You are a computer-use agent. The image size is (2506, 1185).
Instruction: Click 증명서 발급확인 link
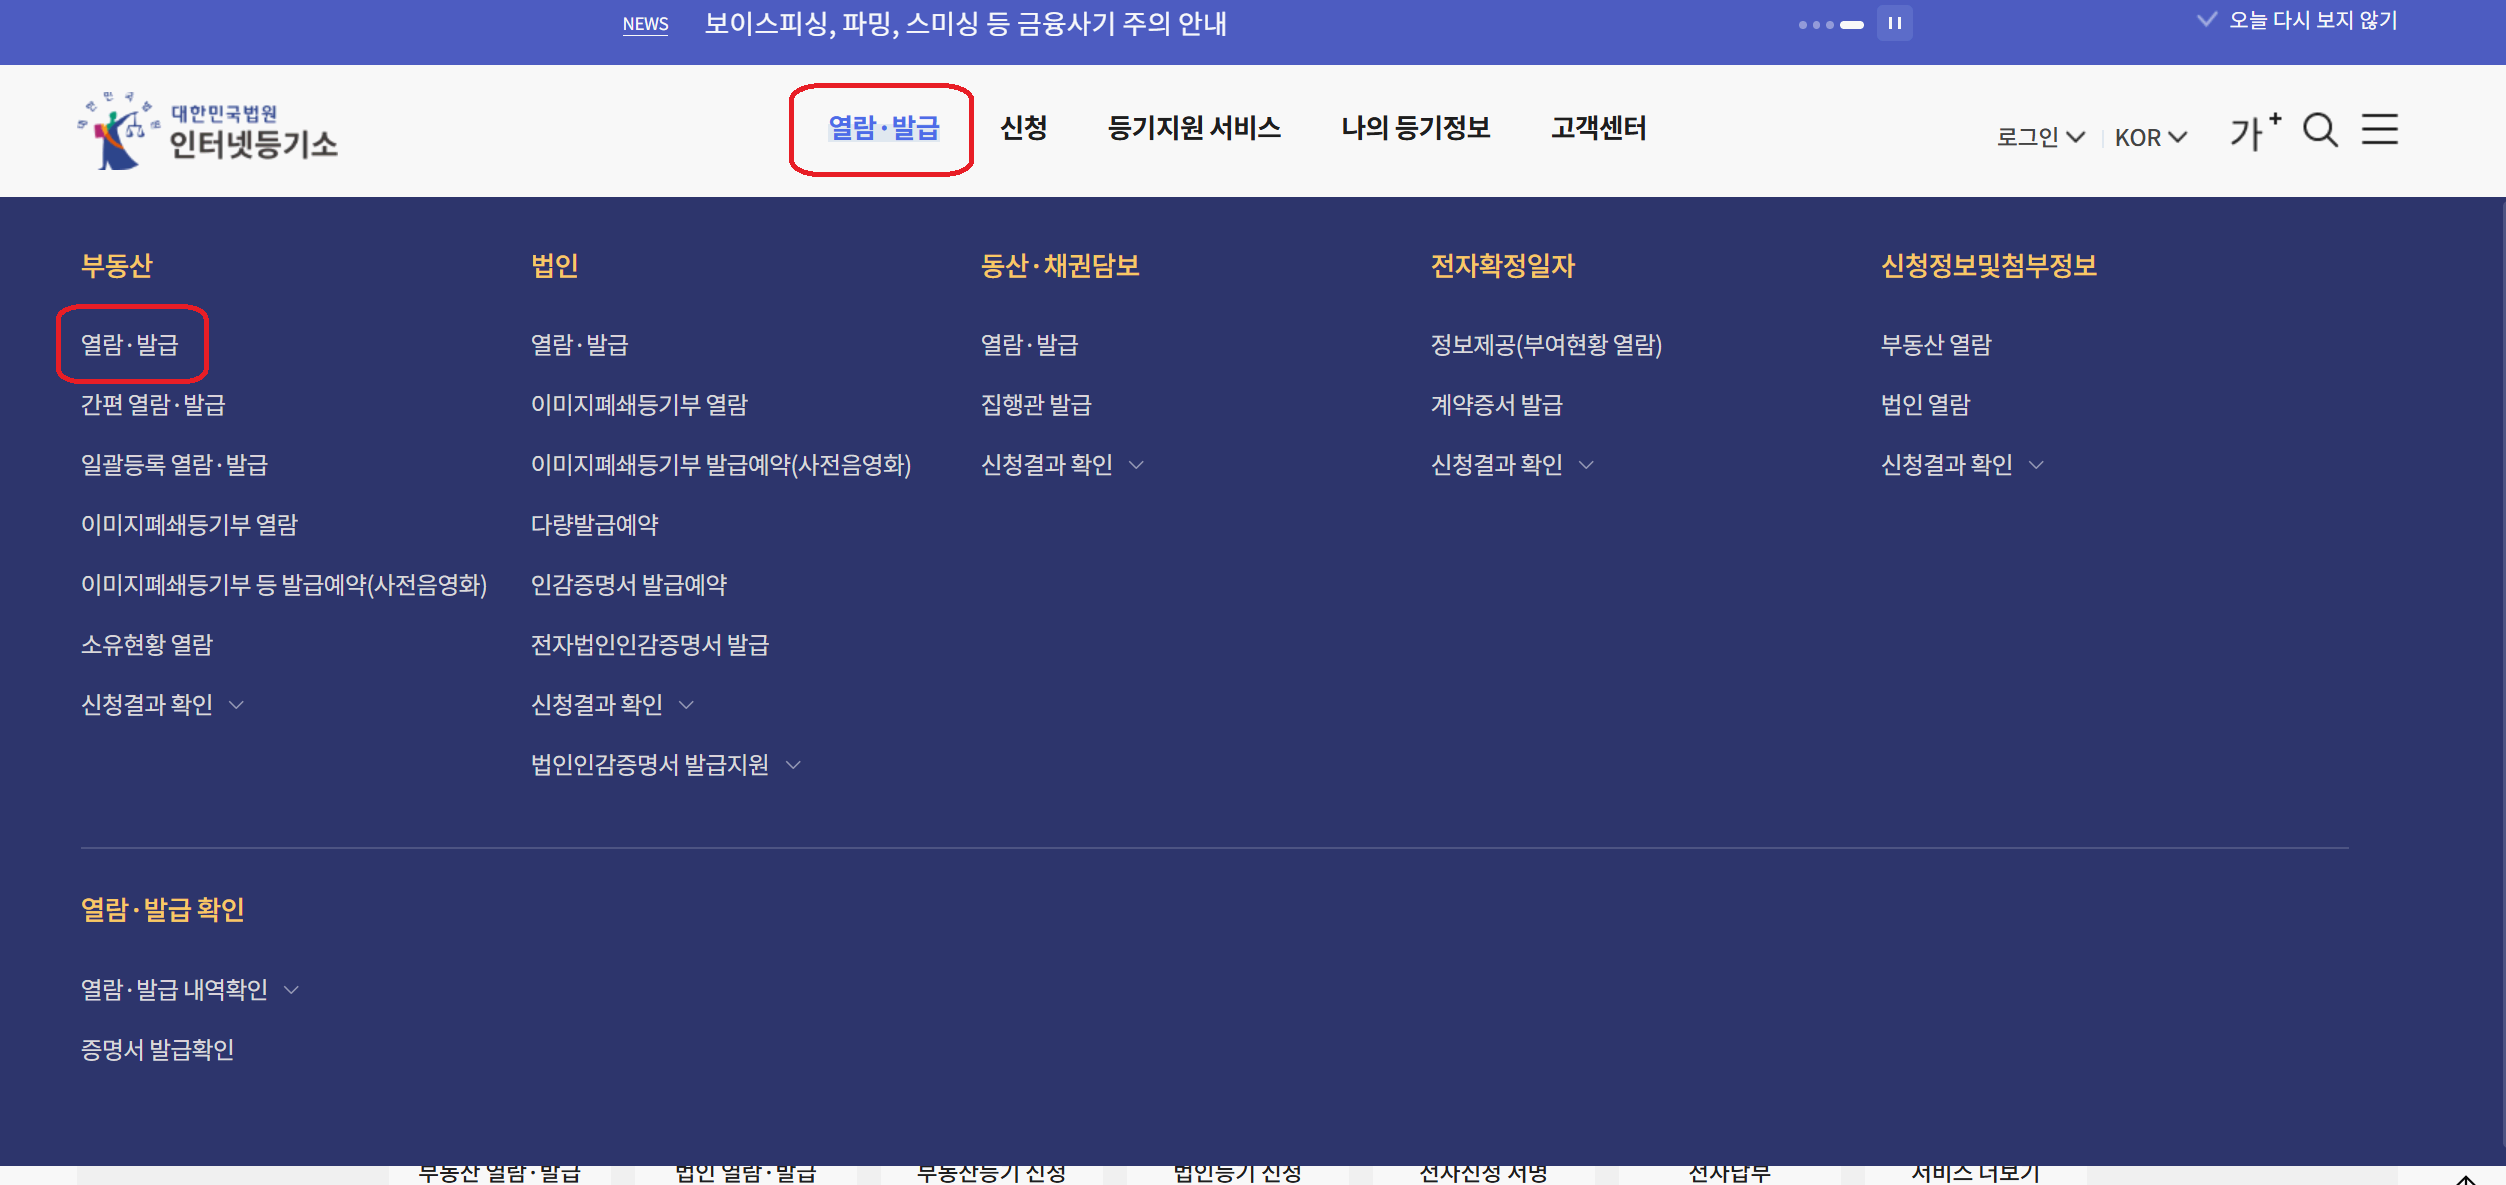tap(157, 1049)
